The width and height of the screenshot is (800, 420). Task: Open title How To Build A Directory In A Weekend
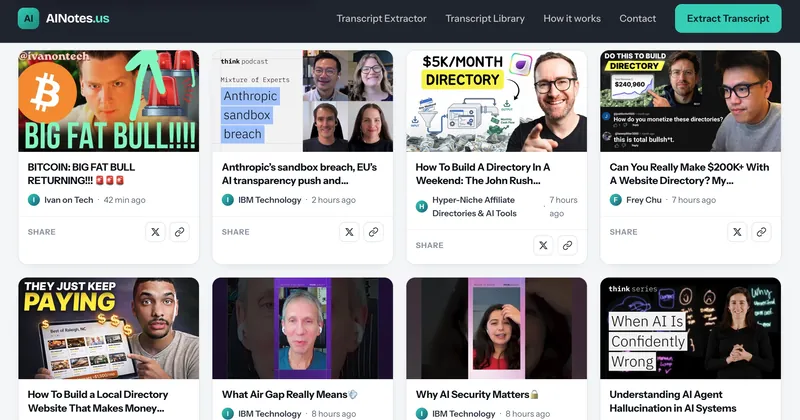pyautogui.click(x=483, y=174)
